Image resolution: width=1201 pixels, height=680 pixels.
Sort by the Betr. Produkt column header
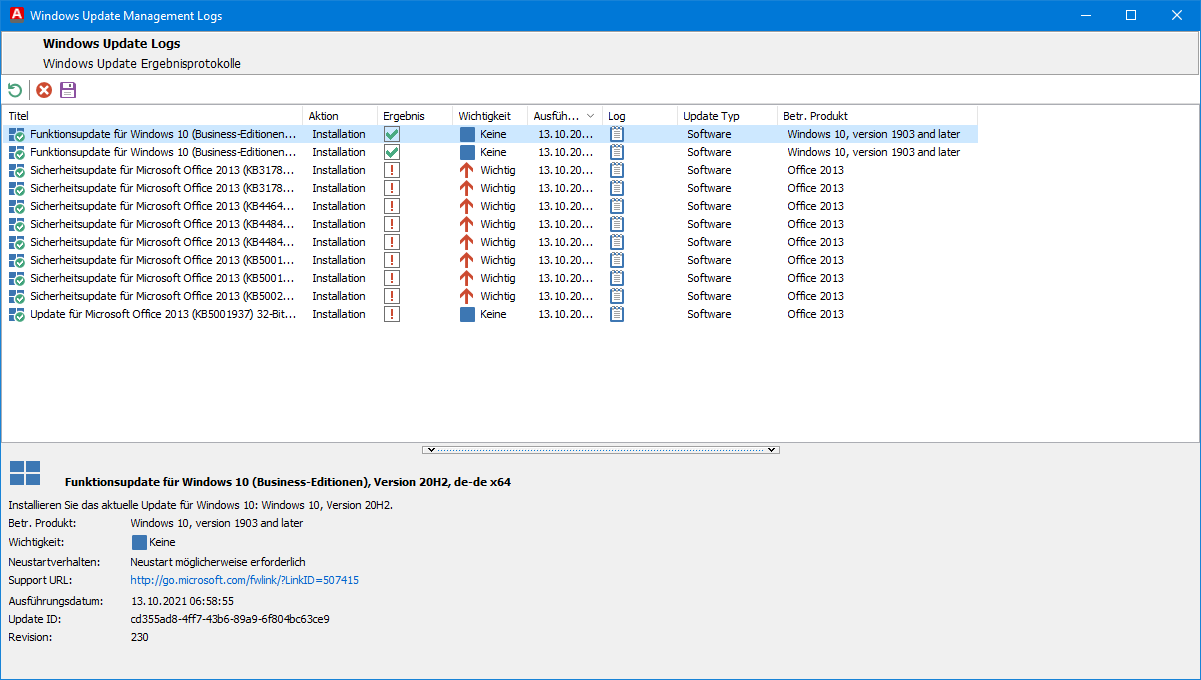877,116
